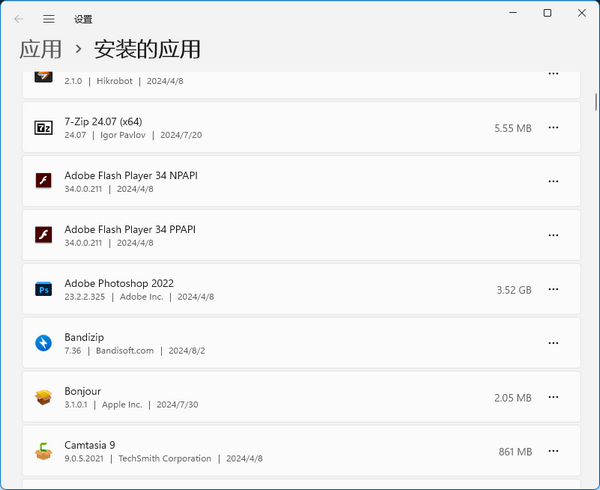Select the Bandizip app name
Screen dimensions: 600x490
point(84,337)
